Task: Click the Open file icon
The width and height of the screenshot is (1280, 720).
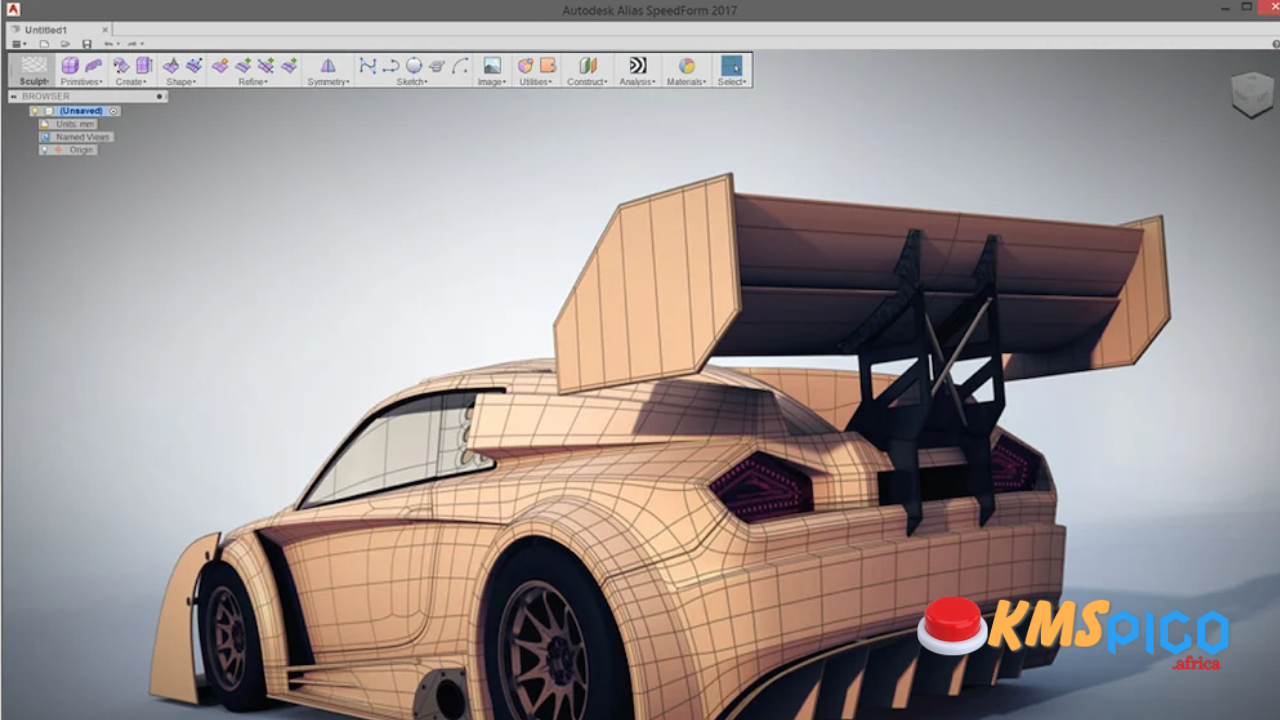Action: click(x=65, y=44)
